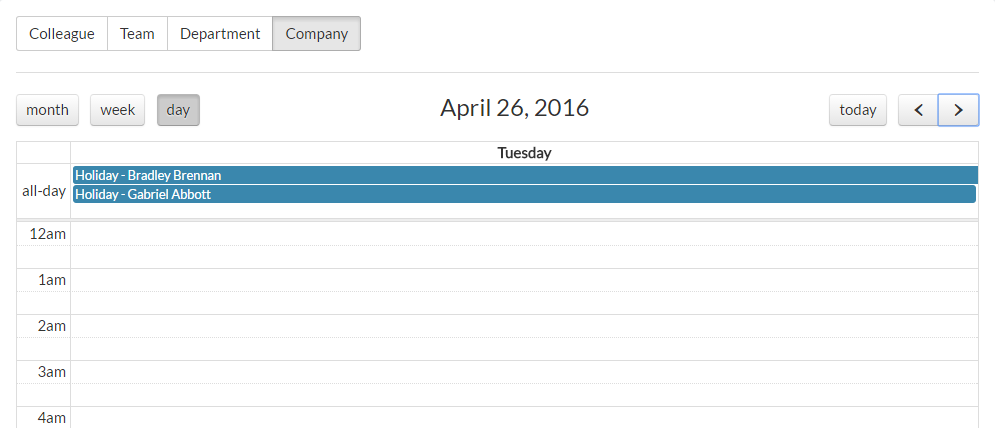Jump to today's date

[858, 110]
